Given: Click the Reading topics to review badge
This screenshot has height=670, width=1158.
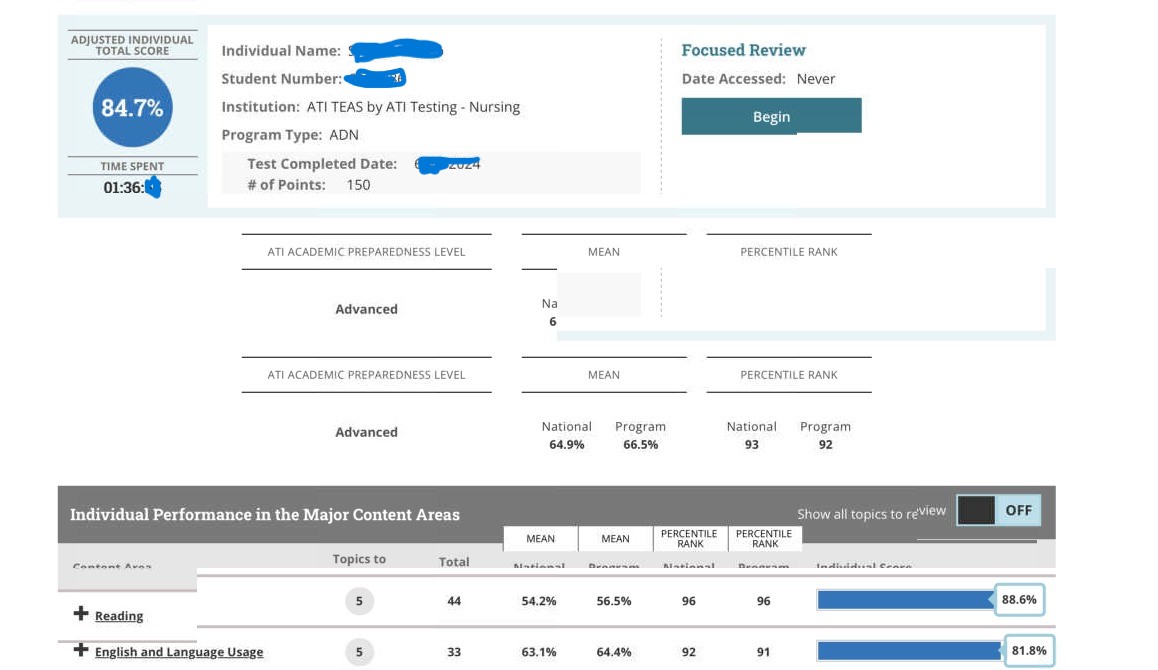Looking at the screenshot, I should coord(359,601).
